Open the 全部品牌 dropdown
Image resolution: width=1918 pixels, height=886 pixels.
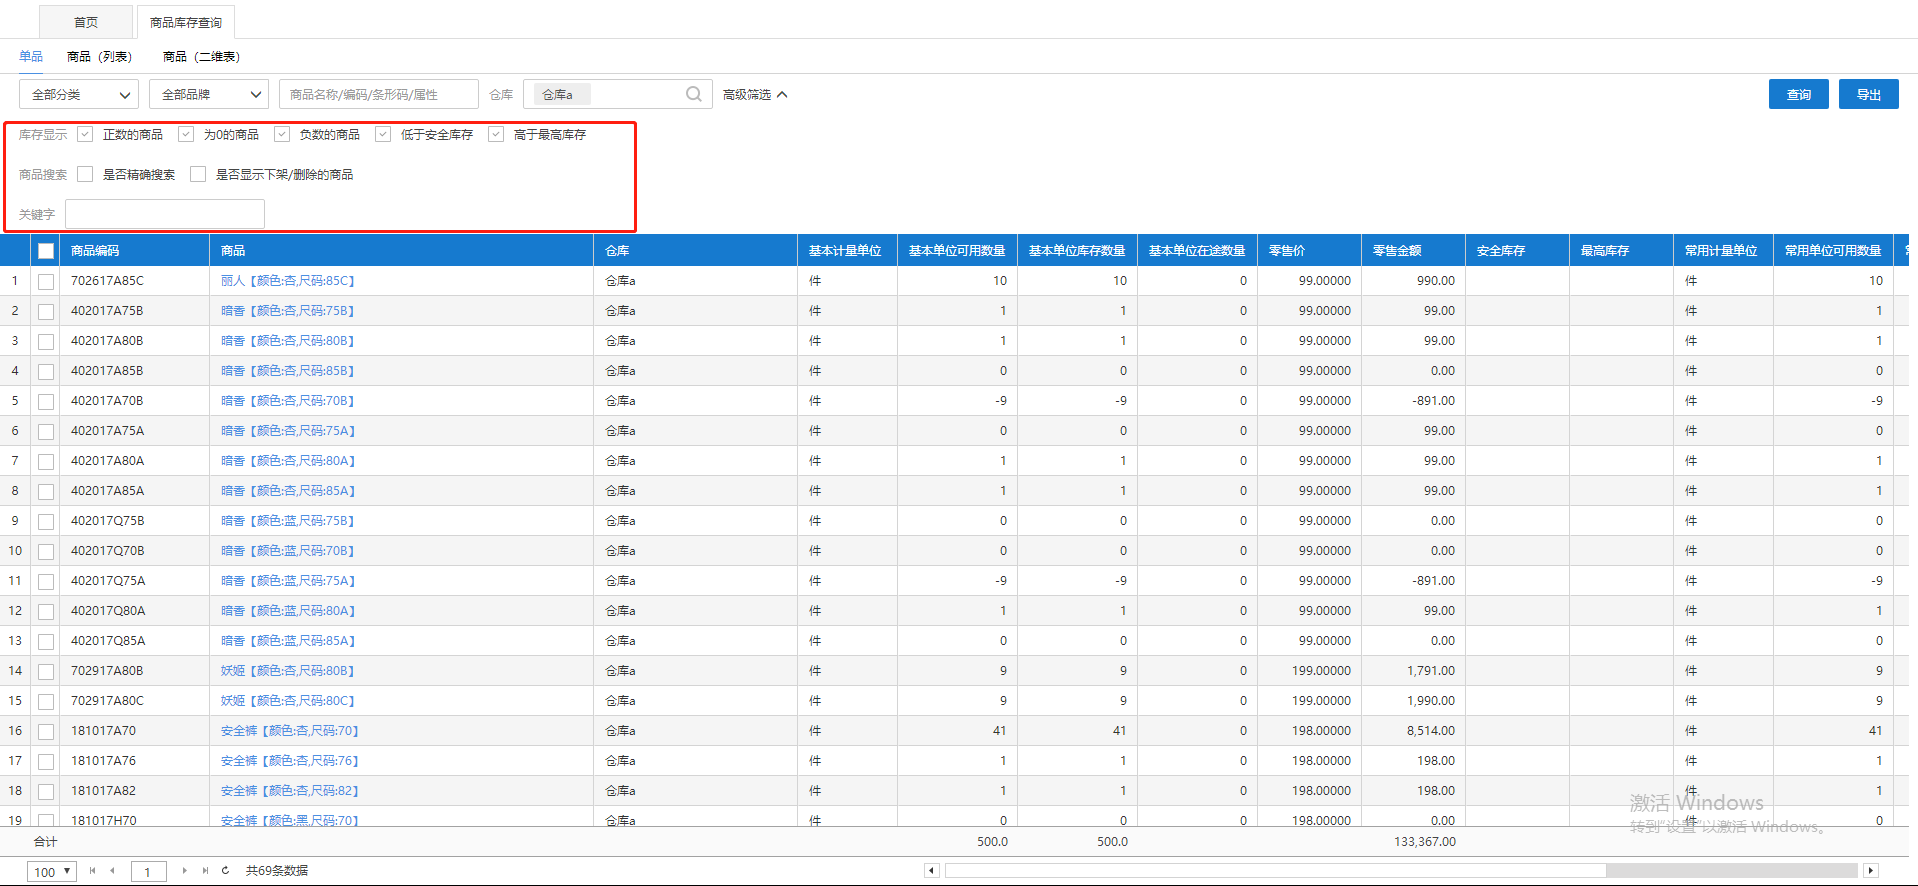pos(209,94)
